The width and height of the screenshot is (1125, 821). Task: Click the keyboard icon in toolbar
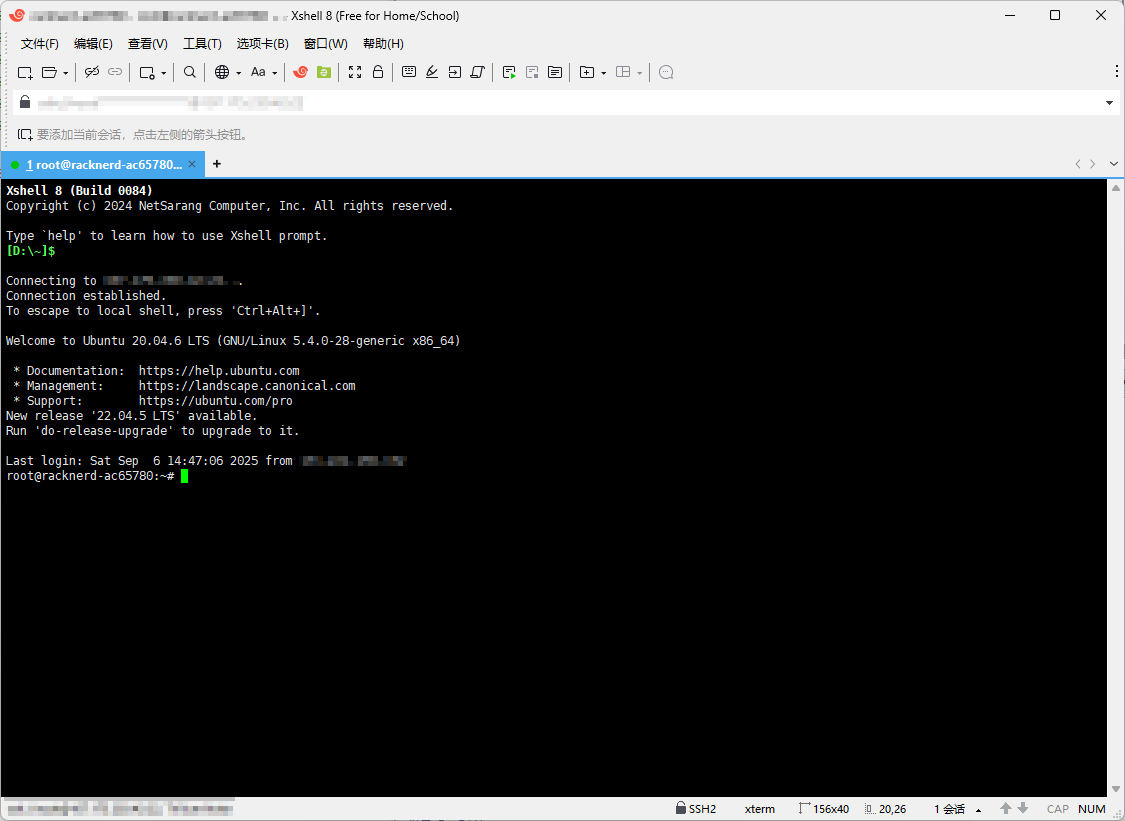pos(409,72)
